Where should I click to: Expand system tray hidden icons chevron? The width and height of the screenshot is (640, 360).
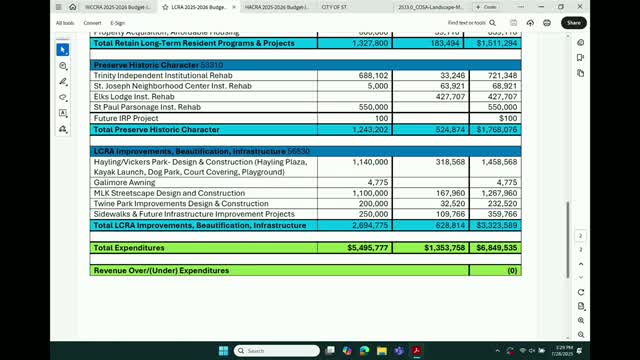click(497, 351)
